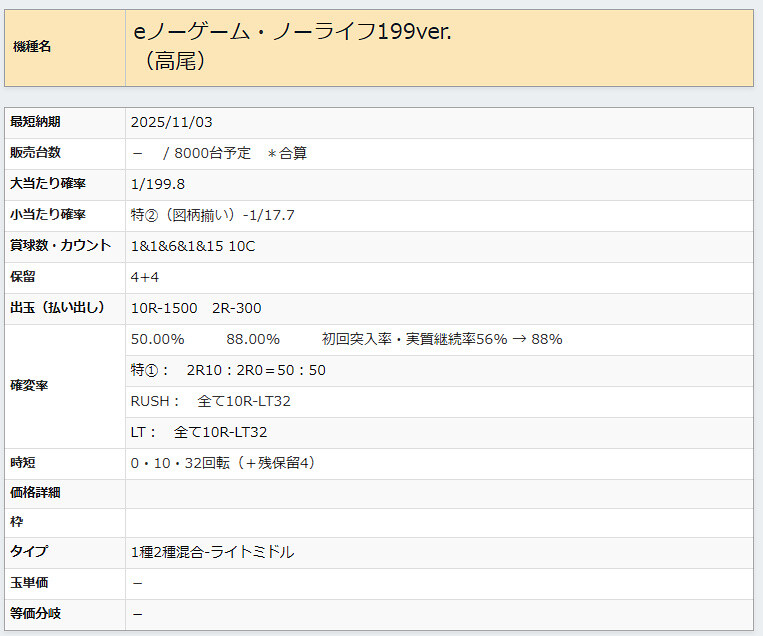Select the value '－ / 8000台予定 ＊合算'

click(219, 153)
